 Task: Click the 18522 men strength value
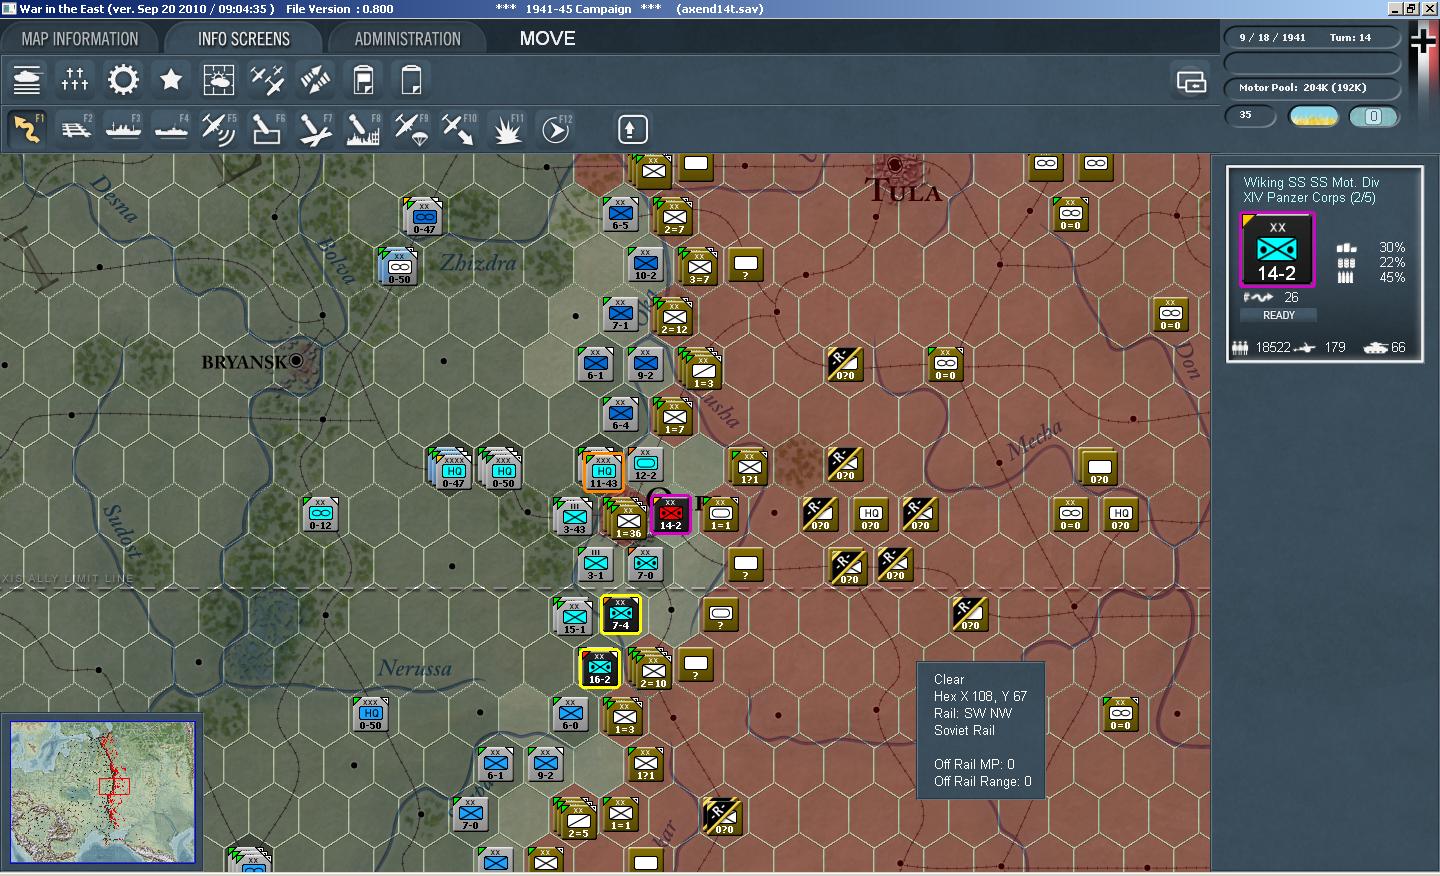tap(1272, 347)
